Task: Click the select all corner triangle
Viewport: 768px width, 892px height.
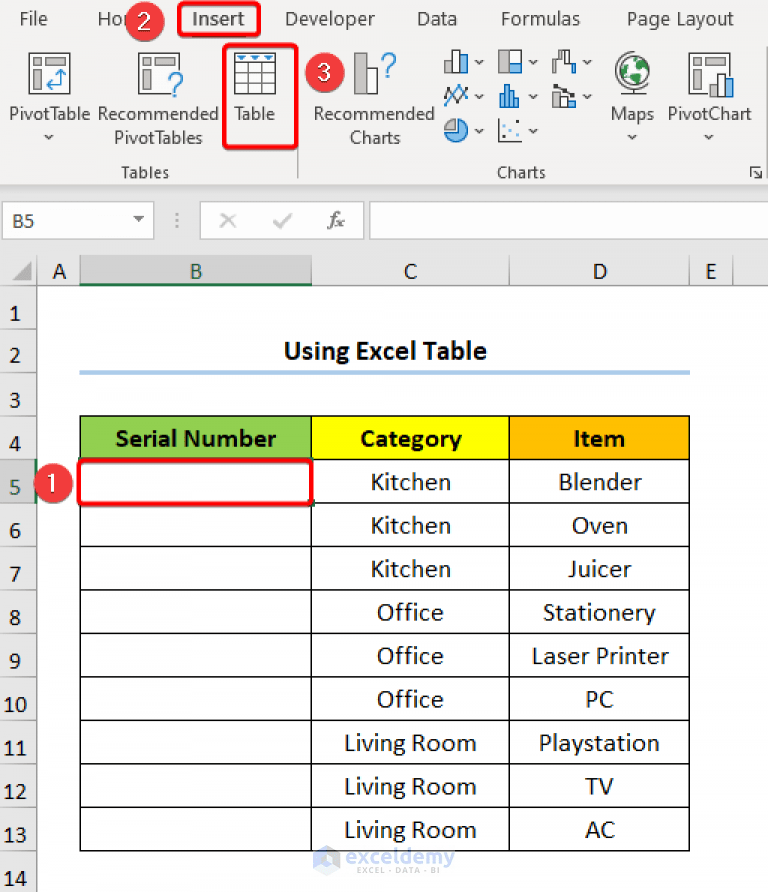Action: coord(21,271)
